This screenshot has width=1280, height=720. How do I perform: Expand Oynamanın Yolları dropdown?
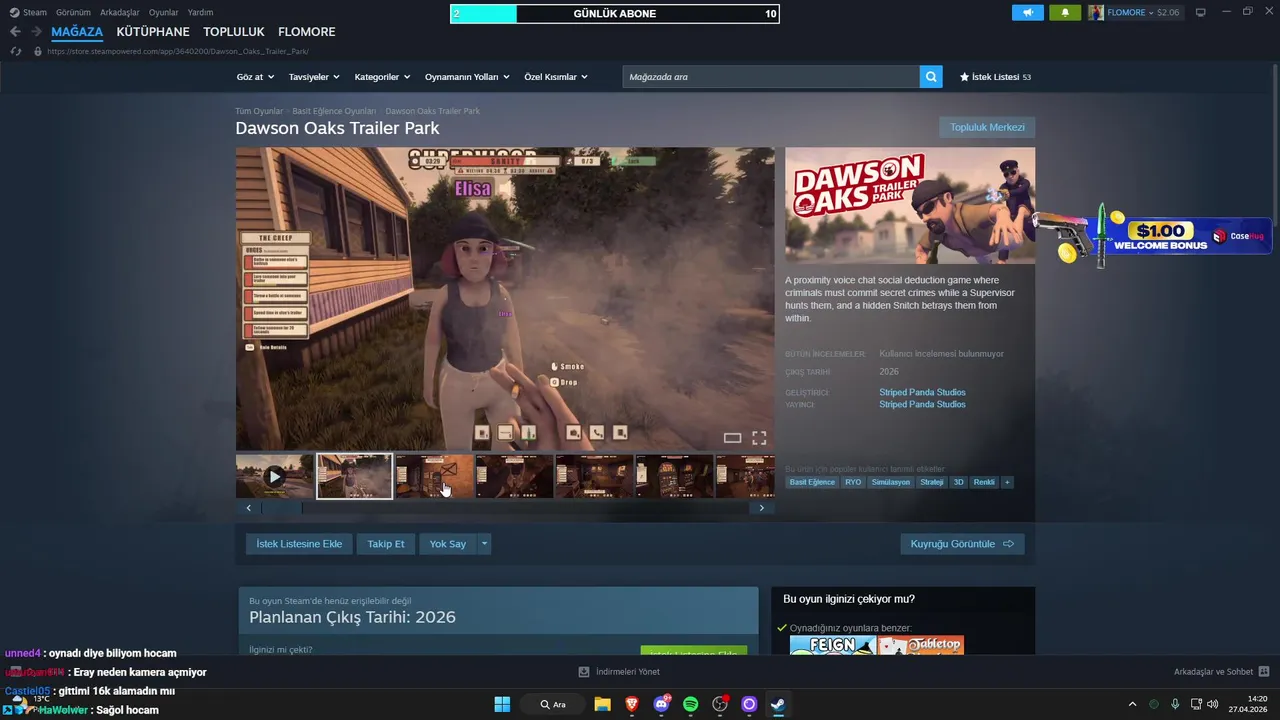467,77
